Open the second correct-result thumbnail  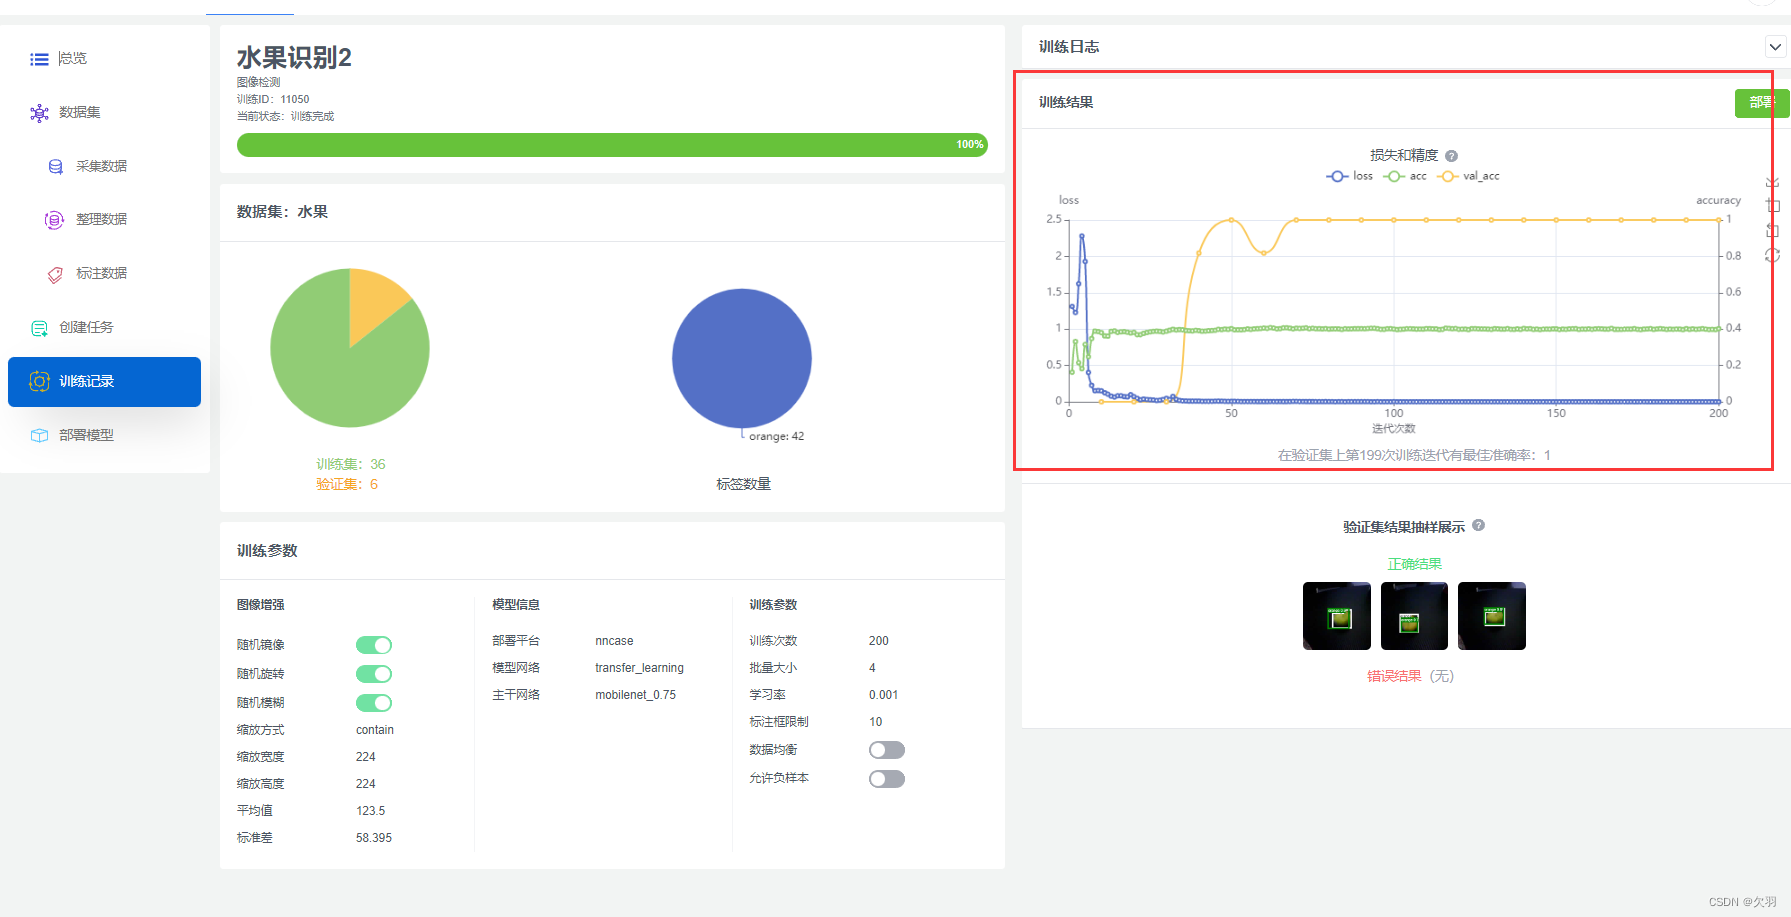(1414, 616)
